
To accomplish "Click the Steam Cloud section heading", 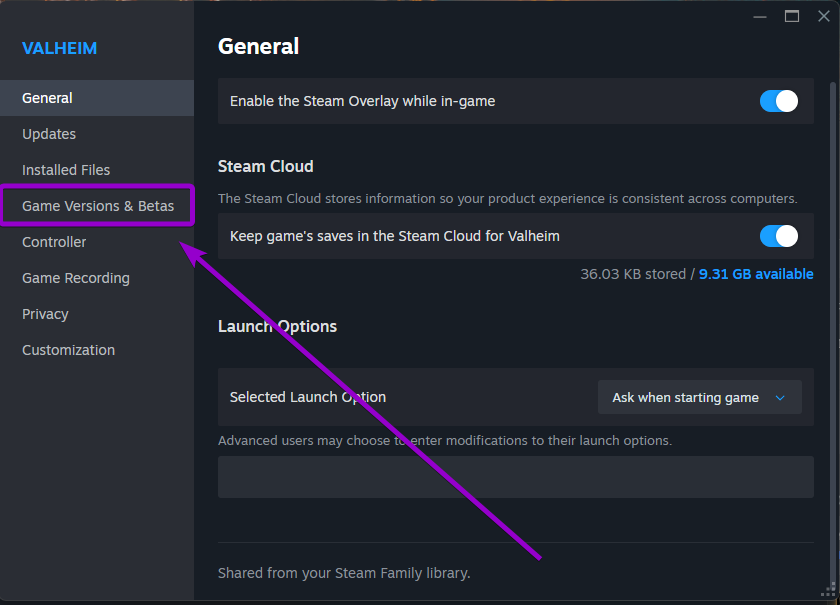I will [x=266, y=166].
